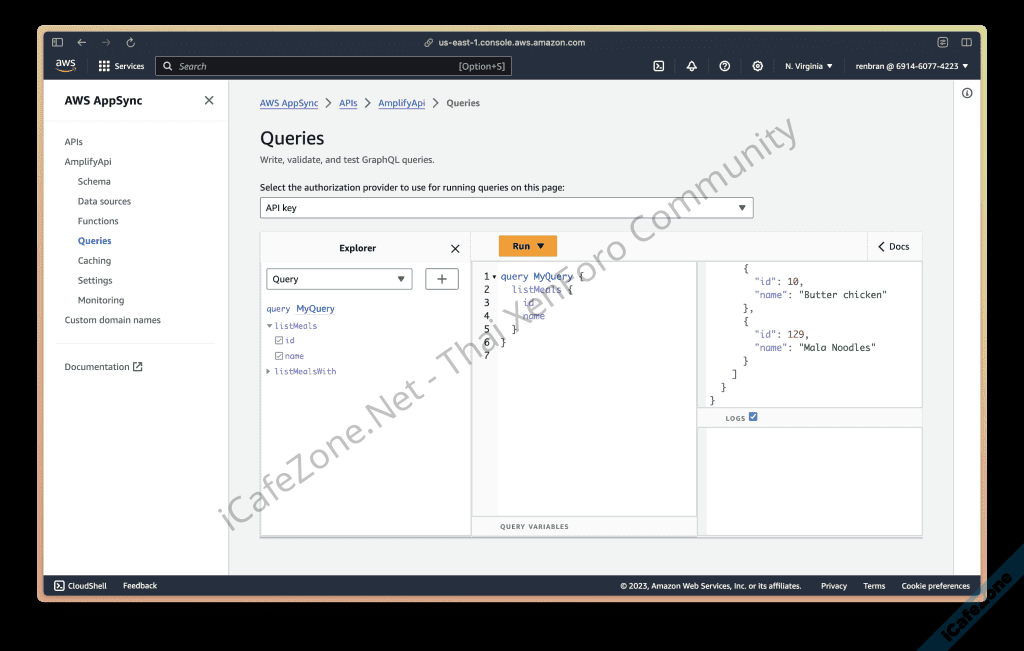Close the Explorer panel
This screenshot has height=651, width=1024.
click(x=455, y=249)
